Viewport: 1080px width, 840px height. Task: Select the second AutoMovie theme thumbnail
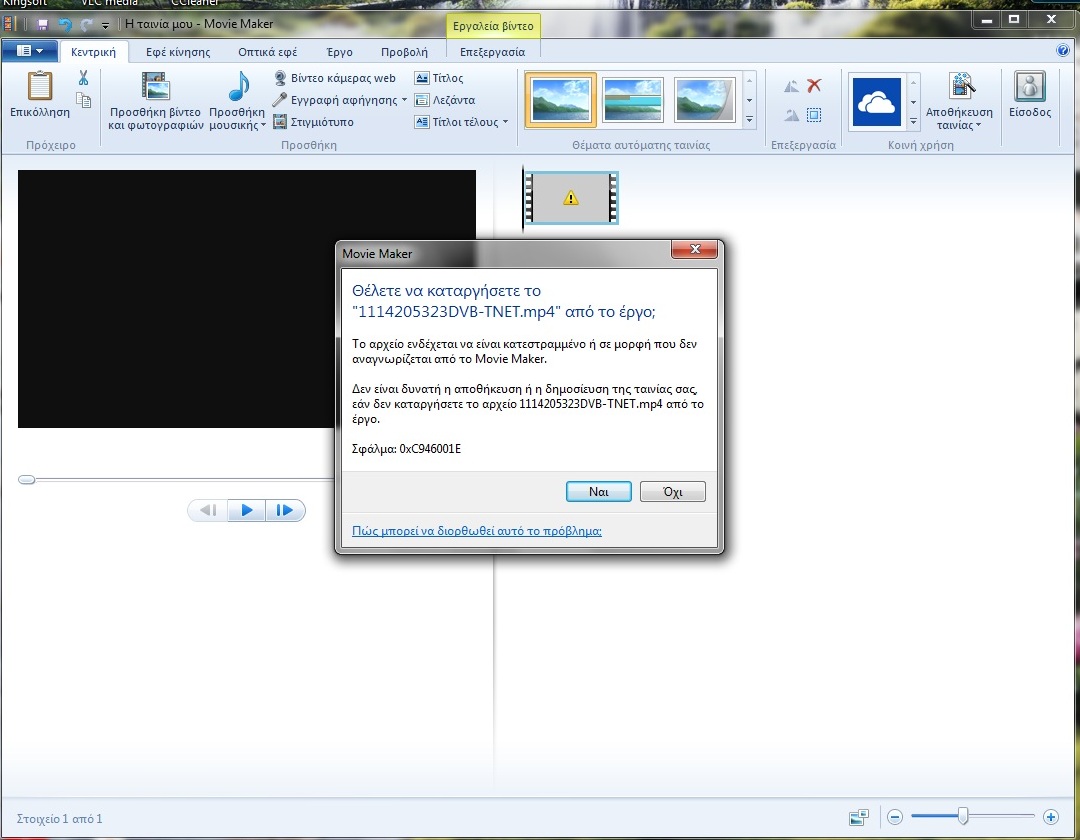(632, 100)
